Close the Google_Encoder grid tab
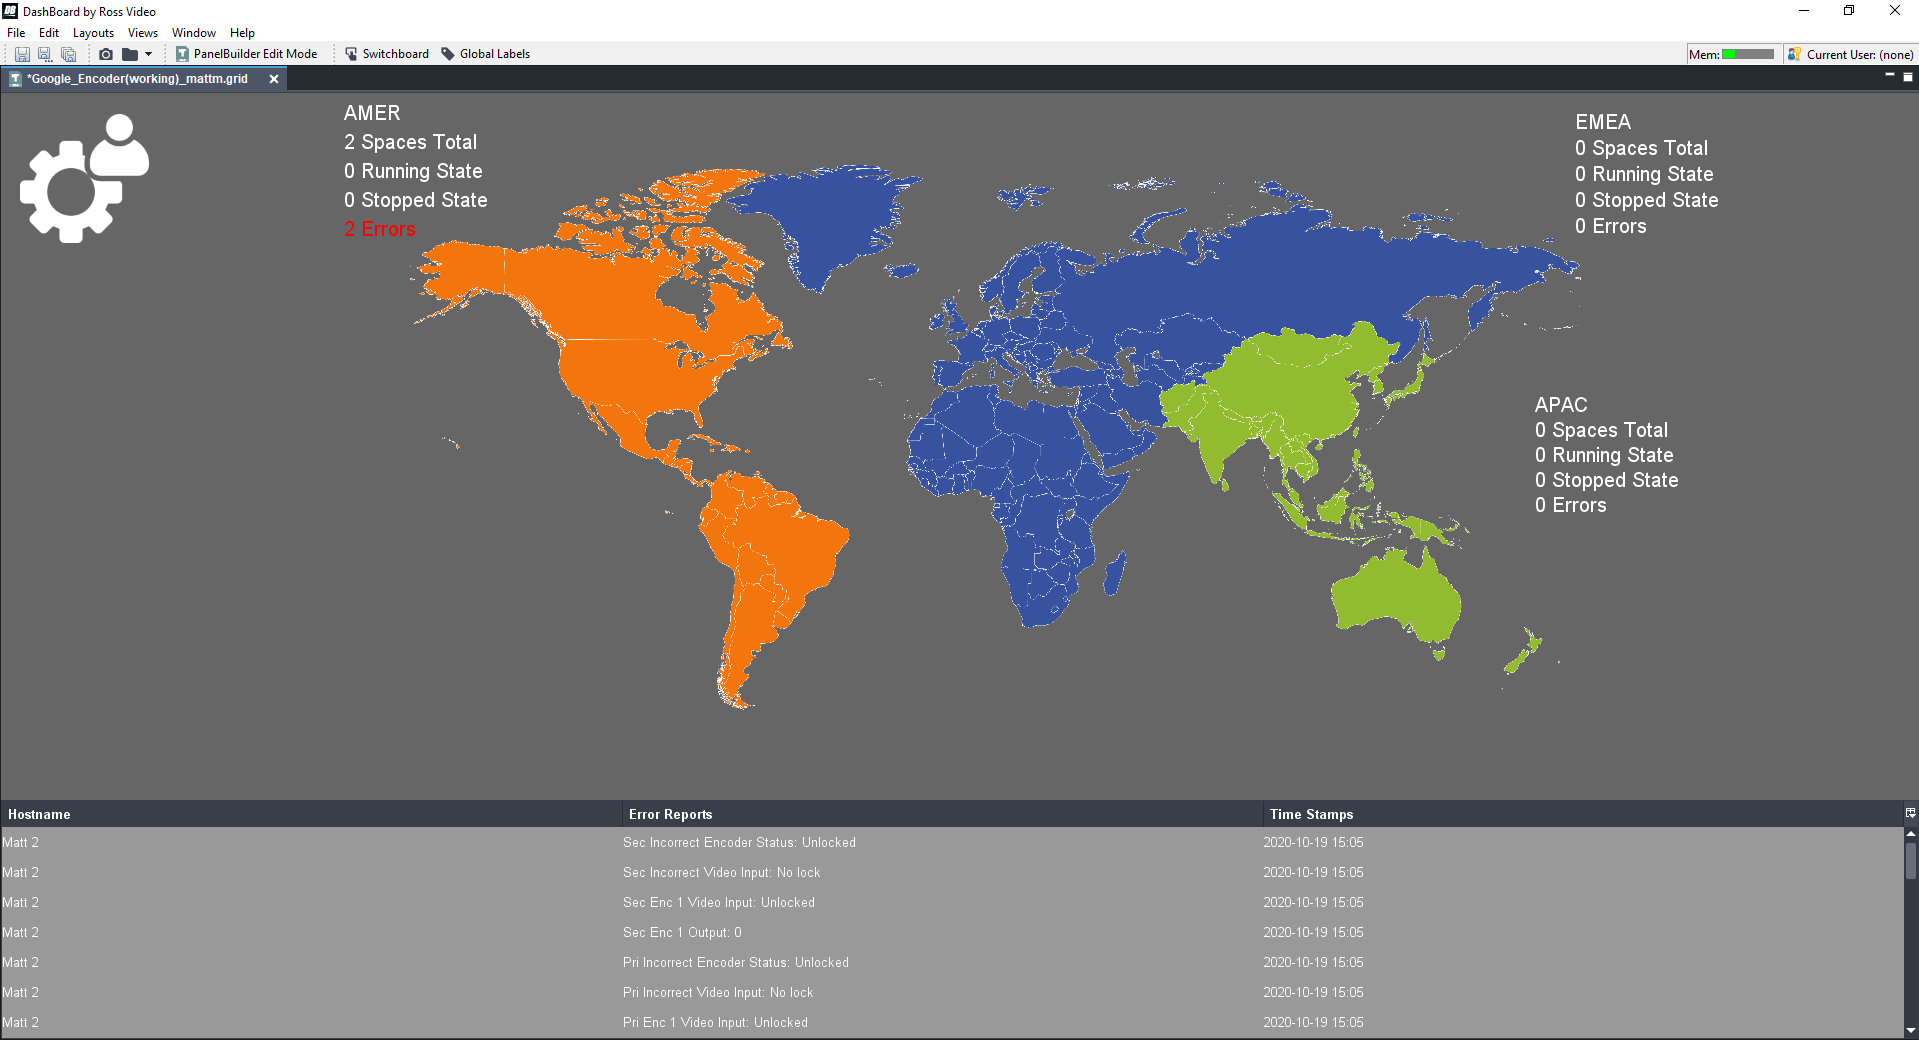This screenshot has width=1919, height=1040. pos(274,79)
